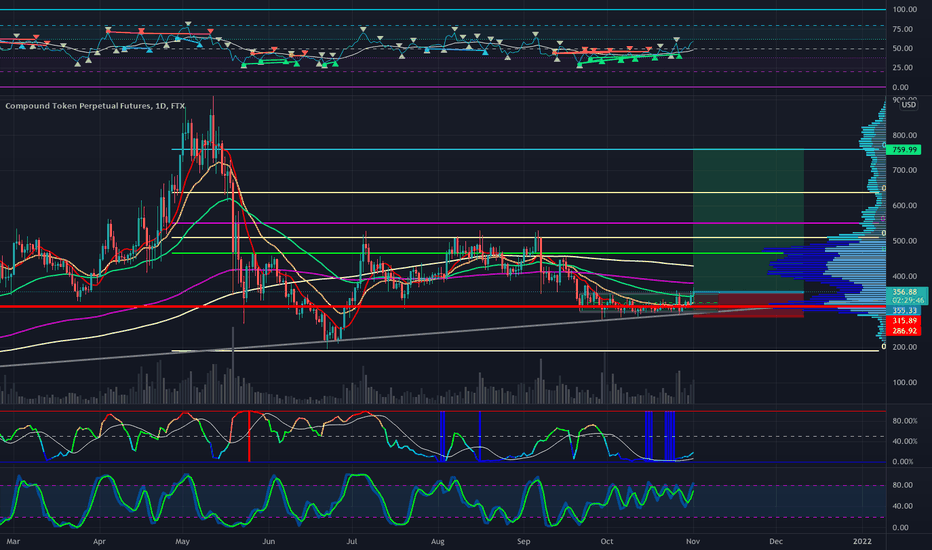Image resolution: width=932 pixels, height=550 pixels.
Task: Click the Sep label on time axis
Action: pos(523,542)
